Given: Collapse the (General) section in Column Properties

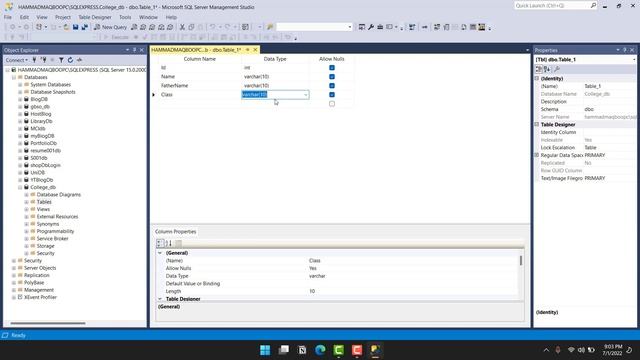Looking at the screenshot, I should (160, 253).
